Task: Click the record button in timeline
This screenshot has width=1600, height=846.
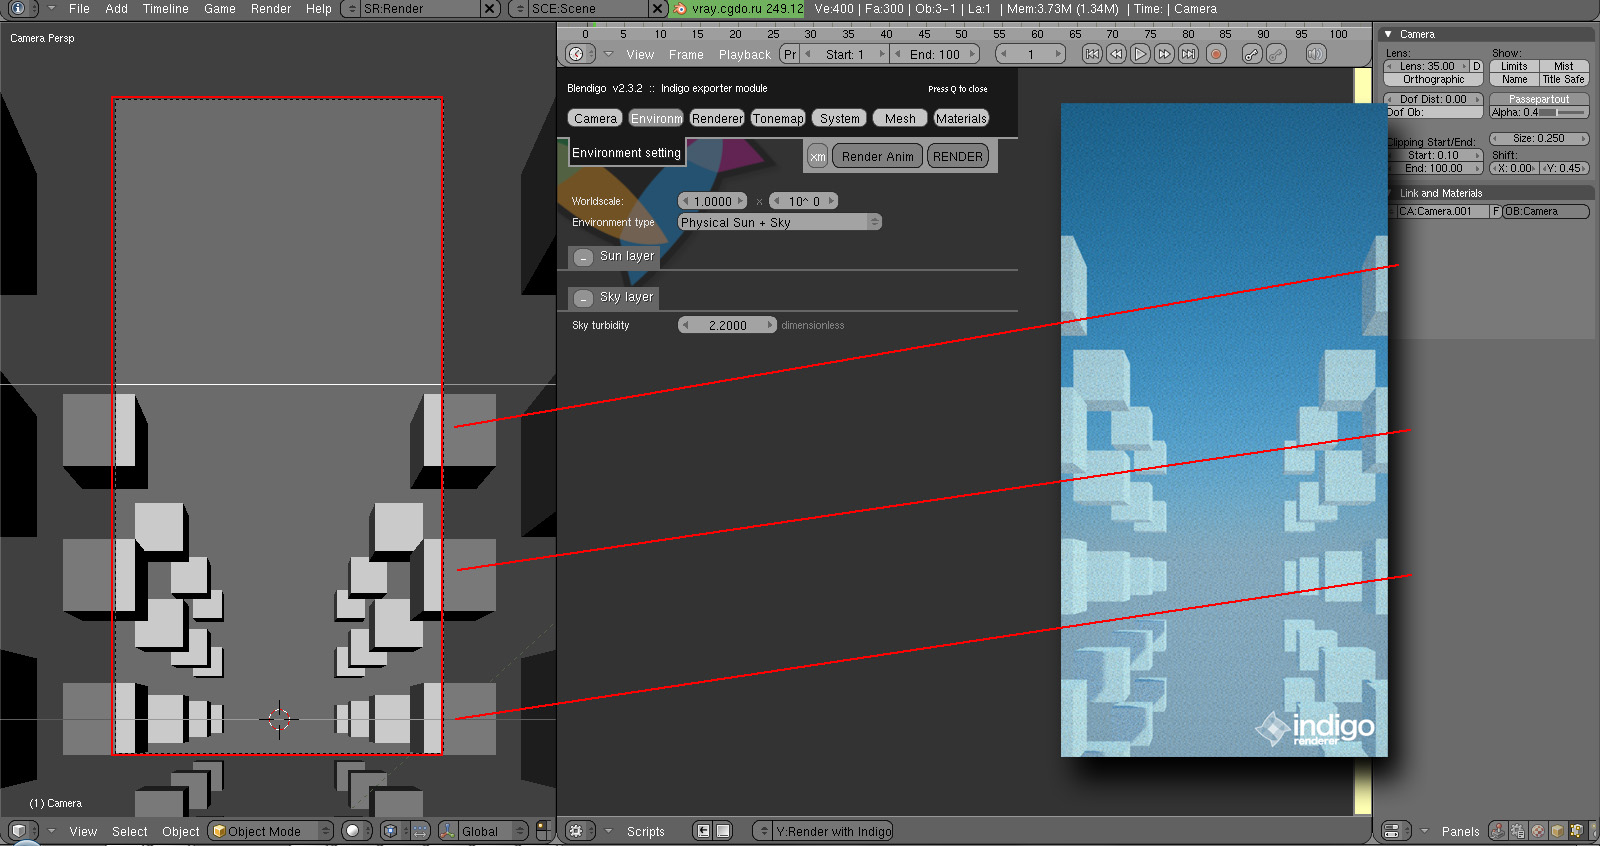Action: [1215, 54]
